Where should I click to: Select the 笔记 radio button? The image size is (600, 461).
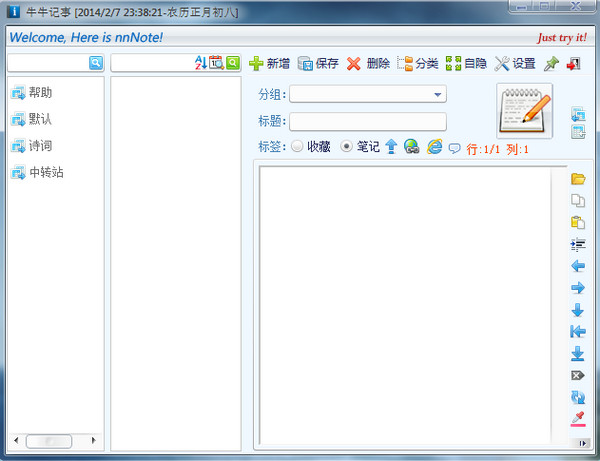[x=347, y=147]
